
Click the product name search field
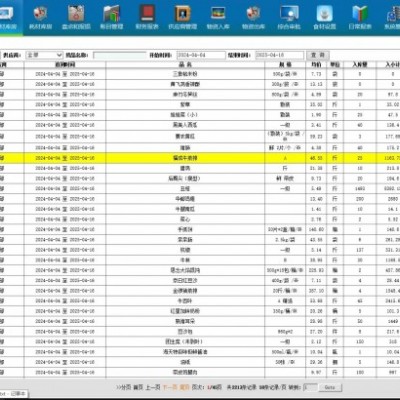(119, 55)
